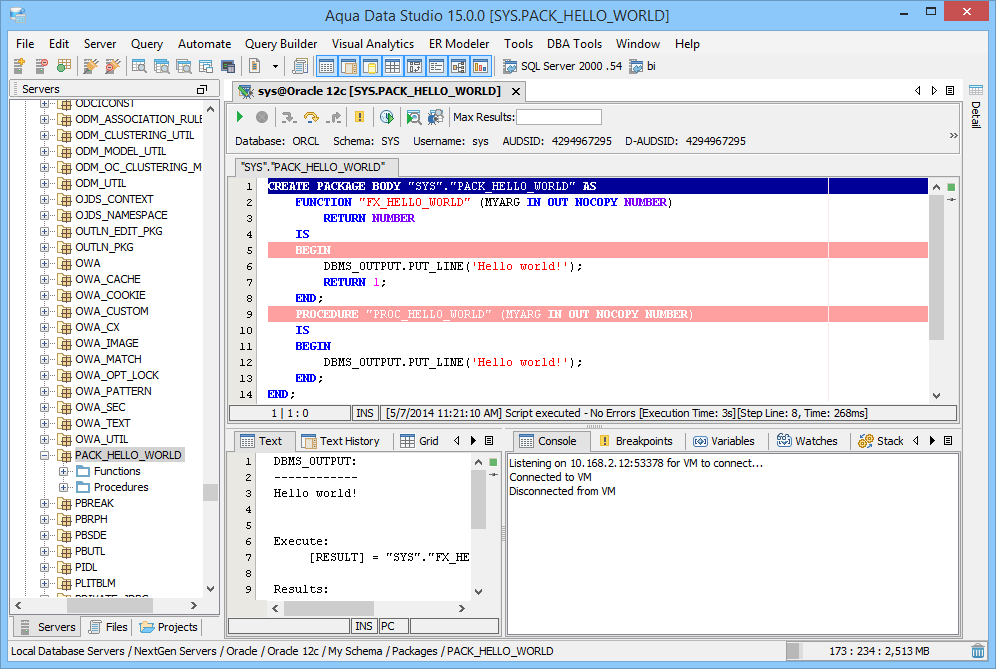Click the Detail panel icon on right edge
The image size is (996, 669).
[x=976, y=90]
